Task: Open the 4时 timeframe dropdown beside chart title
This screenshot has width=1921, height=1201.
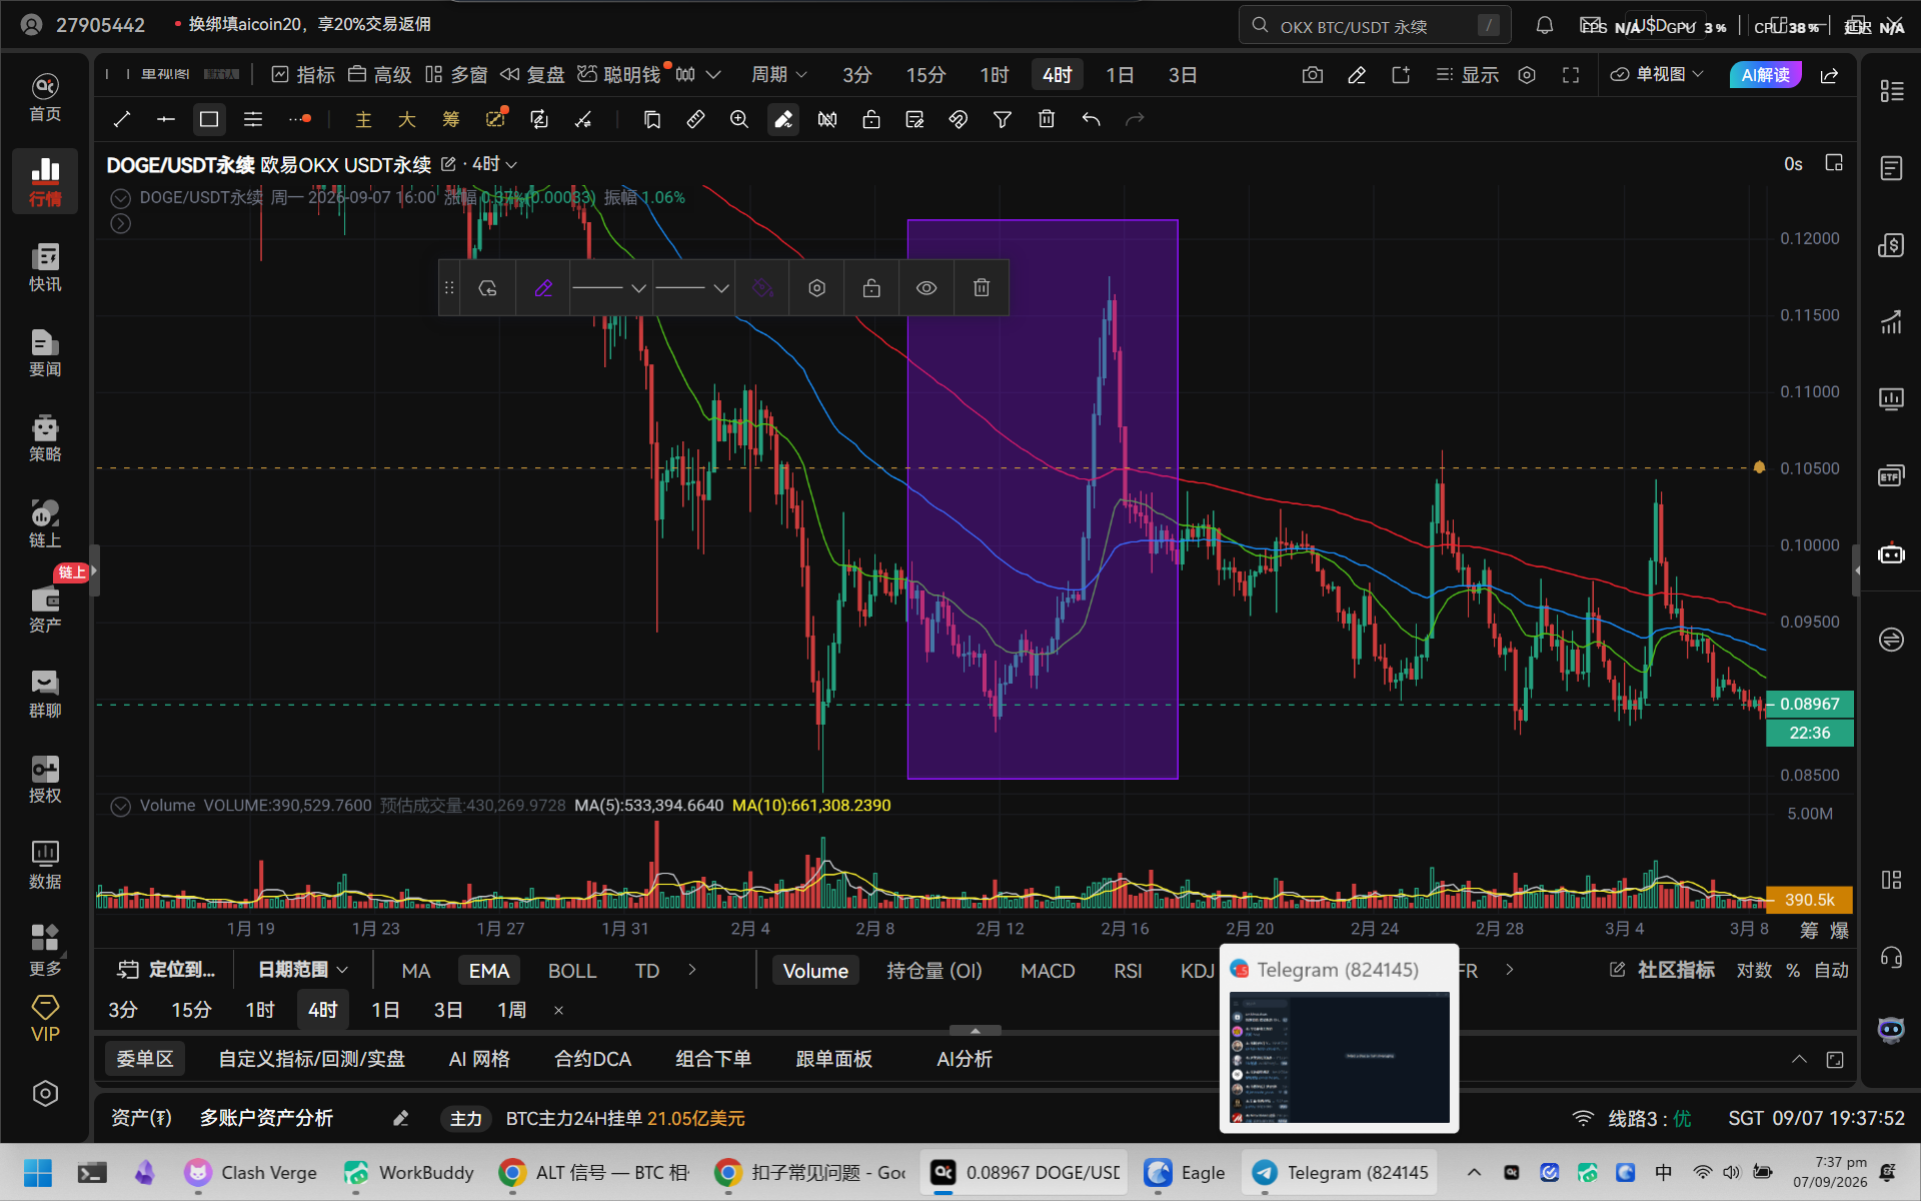Action: click(495, 164)
